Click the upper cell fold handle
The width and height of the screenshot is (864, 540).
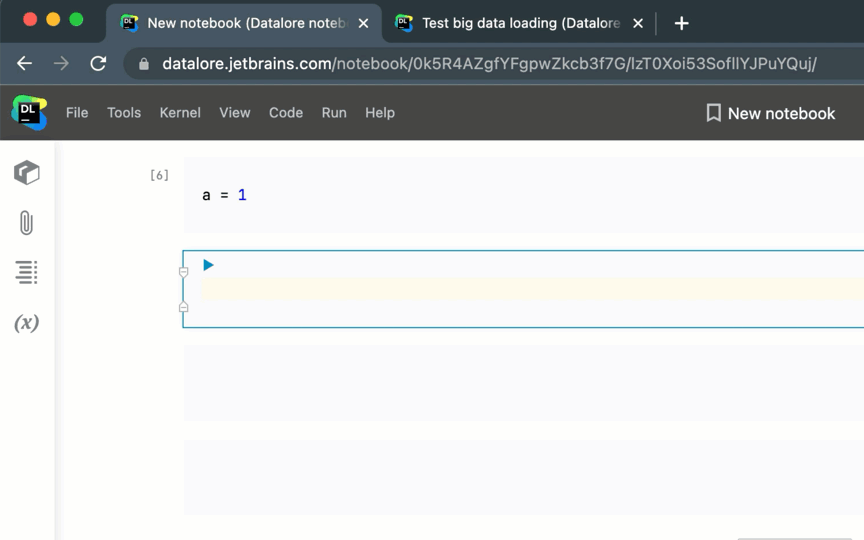(x=183, y=272)
